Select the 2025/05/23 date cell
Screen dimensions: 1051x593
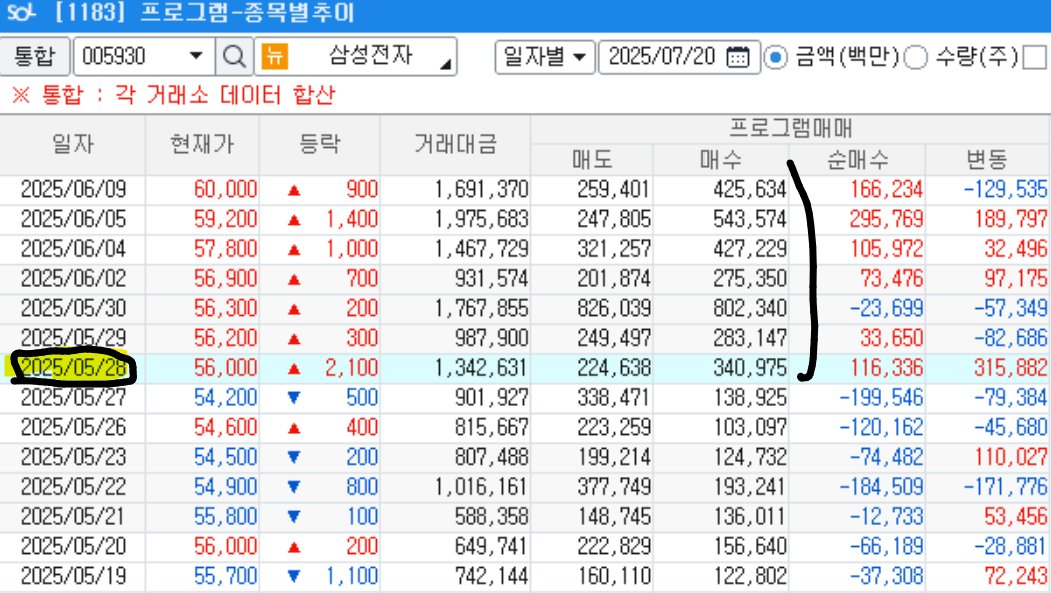click(x=73, y=457)
